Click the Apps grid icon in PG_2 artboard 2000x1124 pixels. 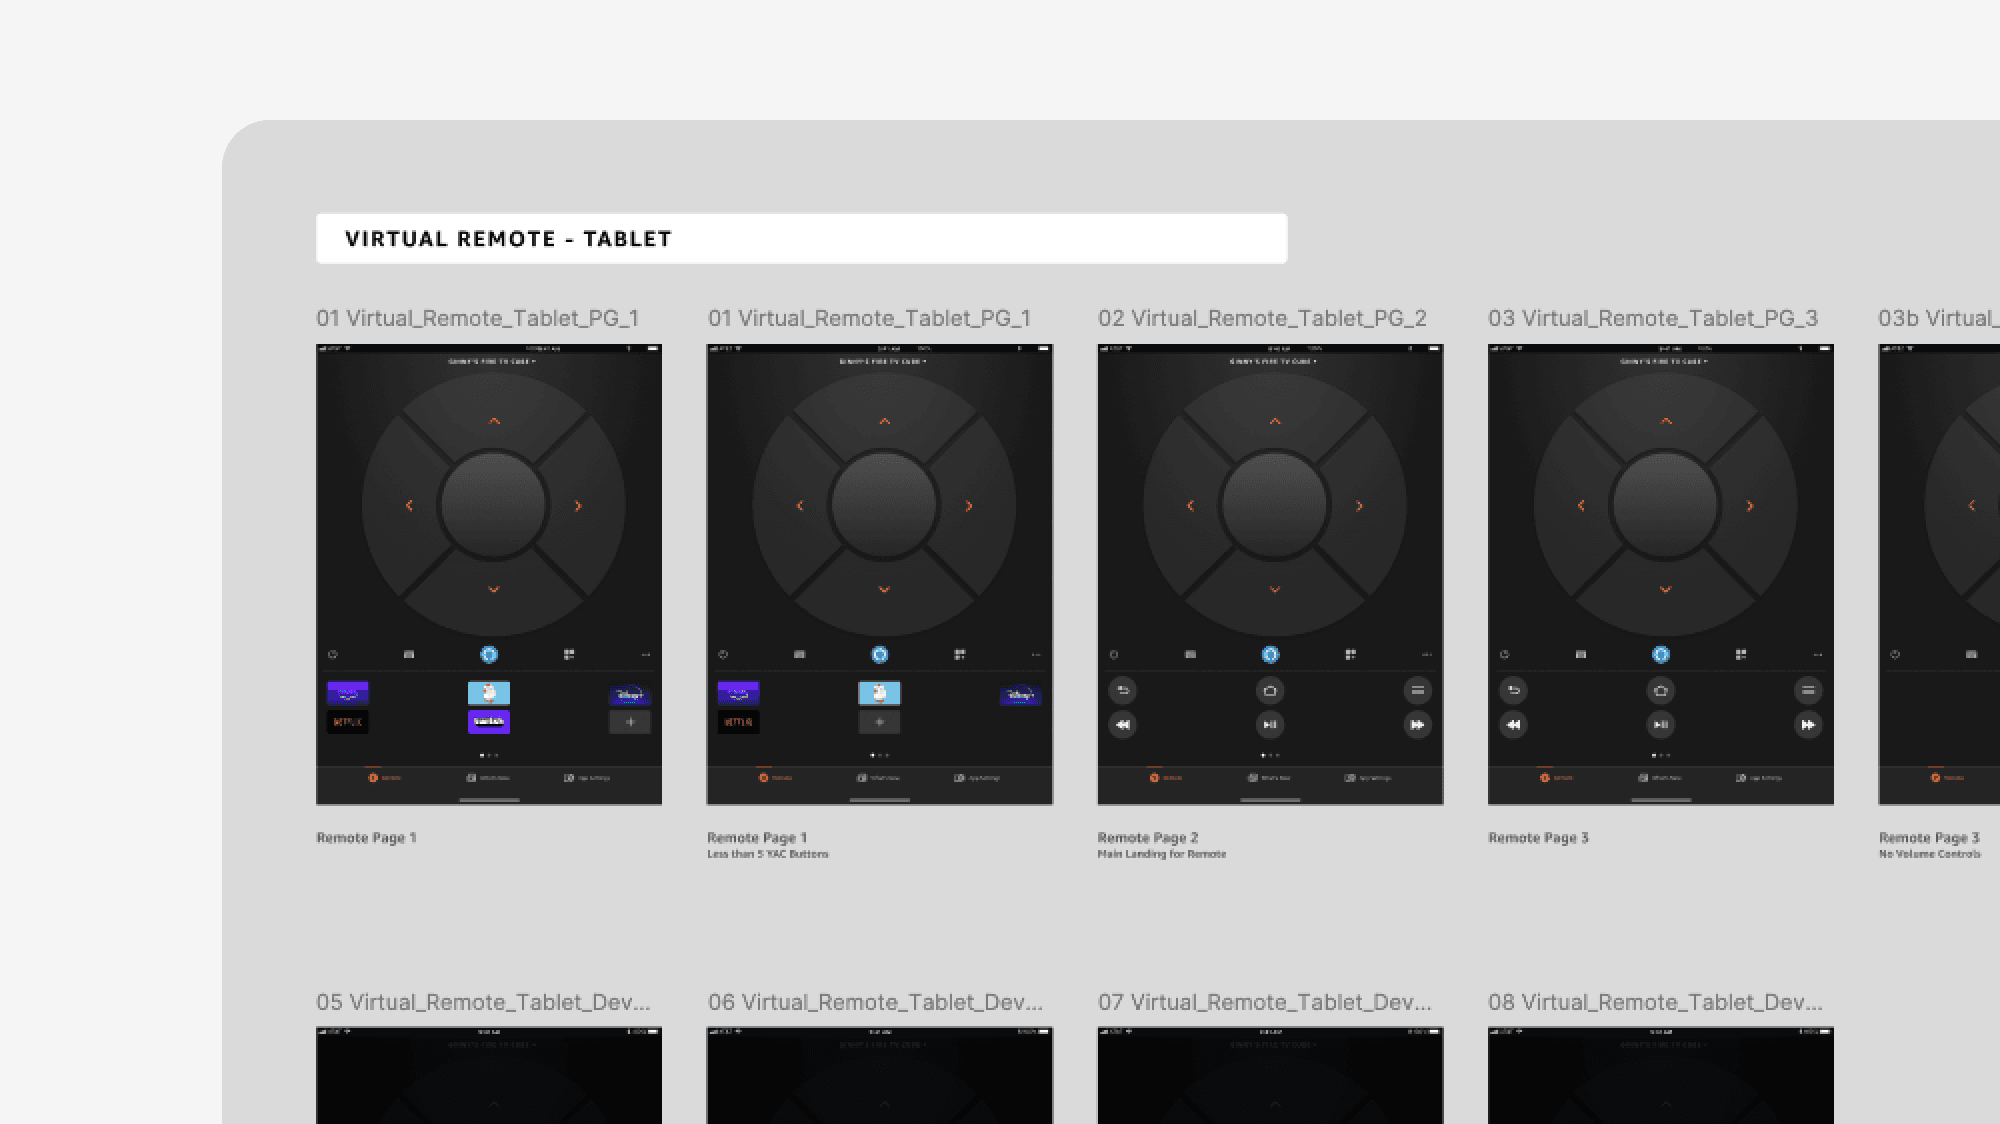1350,655
